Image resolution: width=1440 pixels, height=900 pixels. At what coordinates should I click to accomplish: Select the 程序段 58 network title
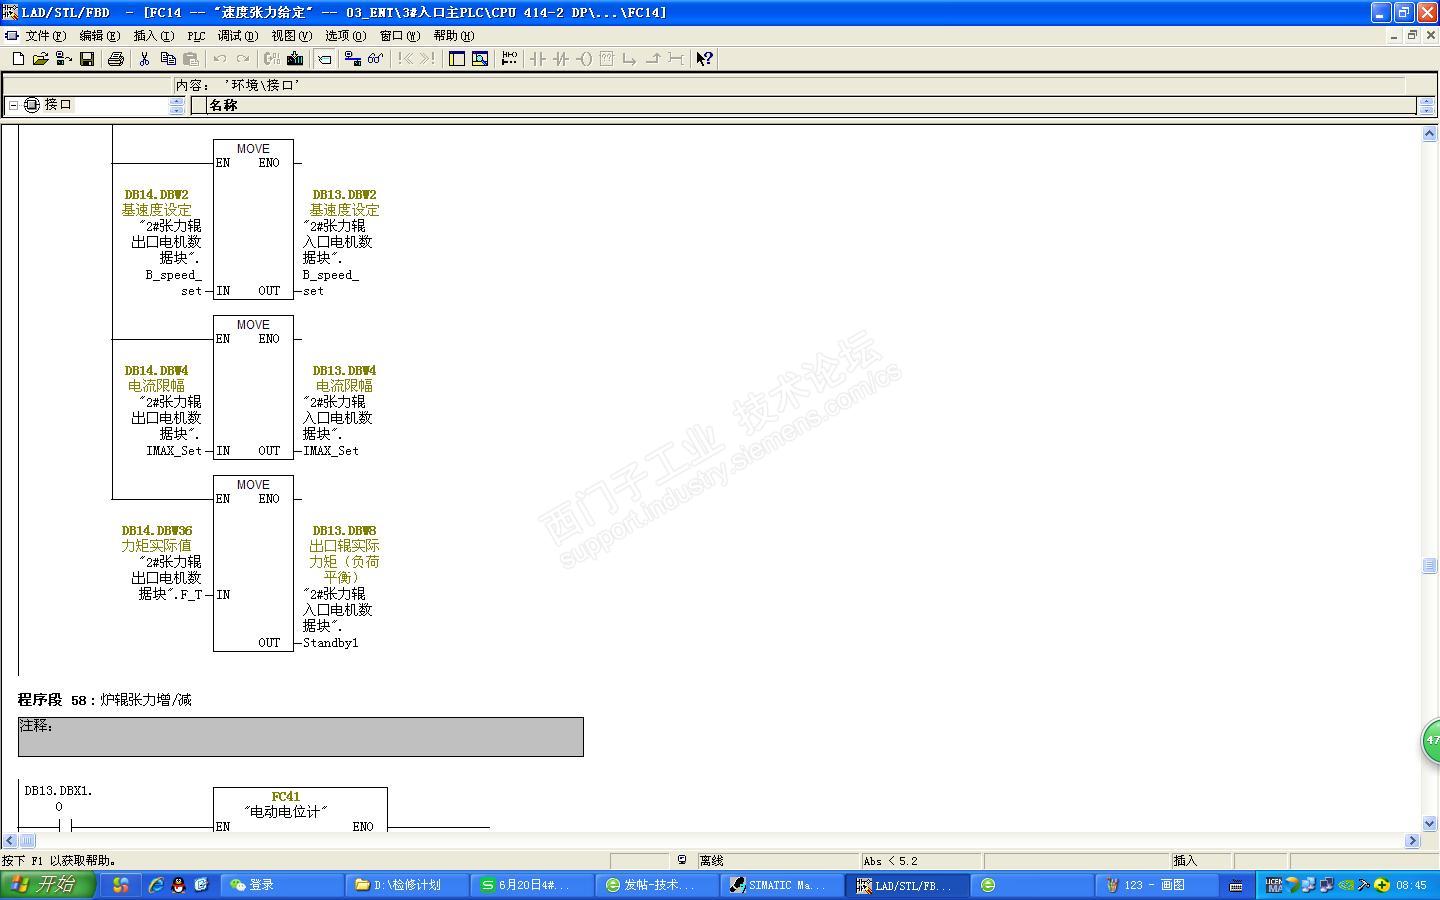tap(54, 700)
